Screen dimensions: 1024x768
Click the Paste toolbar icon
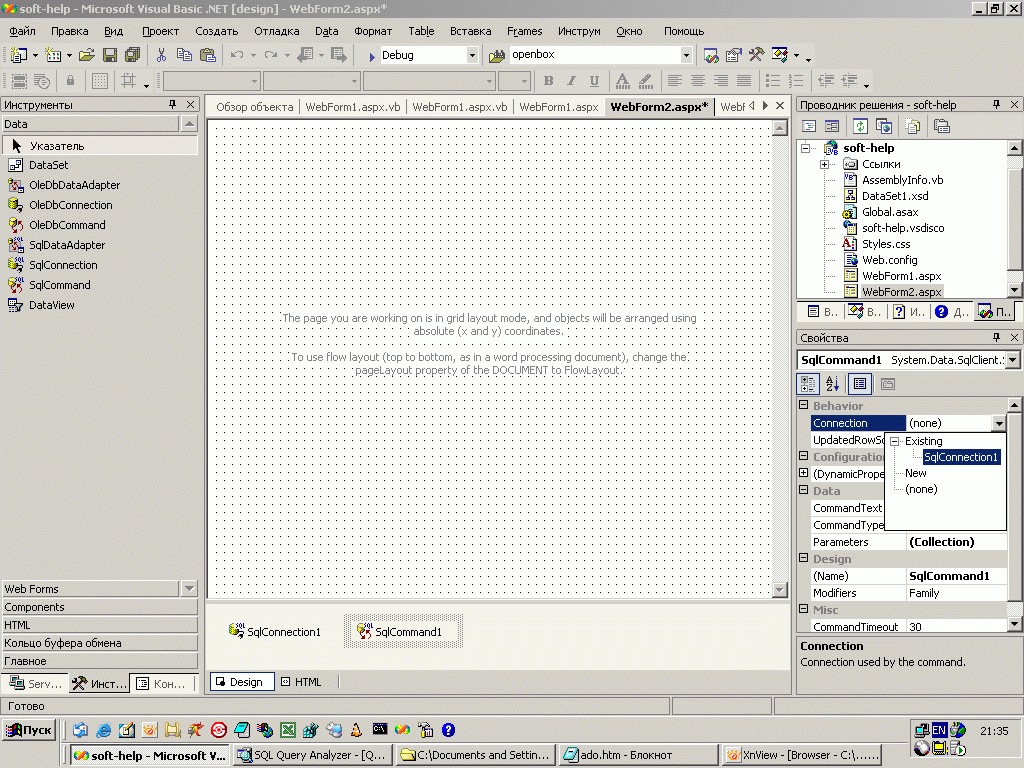click(208, 55)
